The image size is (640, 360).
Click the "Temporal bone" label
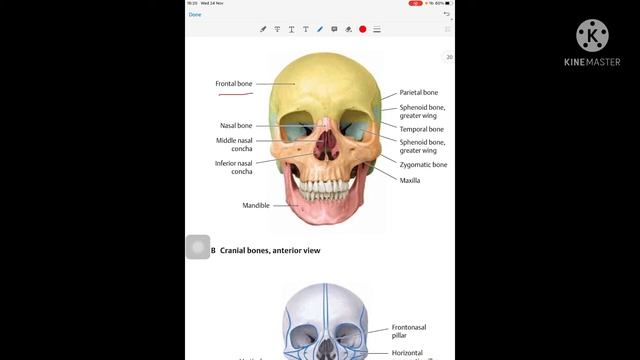click(x=422, y=129)
